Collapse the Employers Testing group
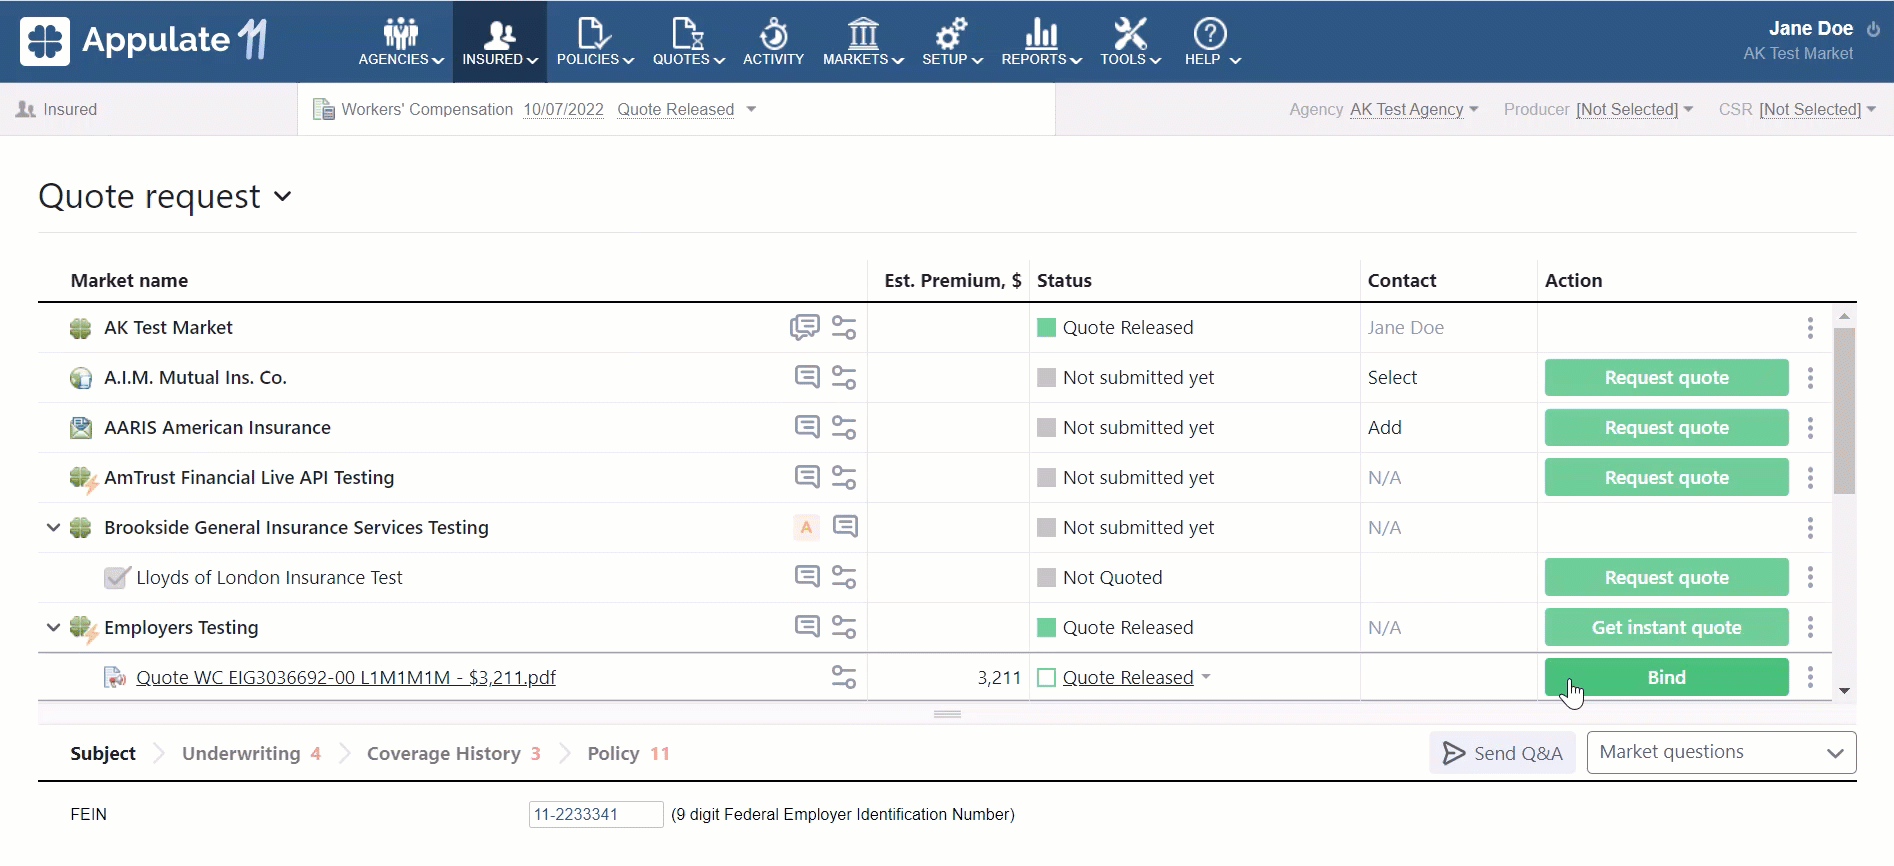Viewport: 1894px width, 866px height. [x=53, y=627]
